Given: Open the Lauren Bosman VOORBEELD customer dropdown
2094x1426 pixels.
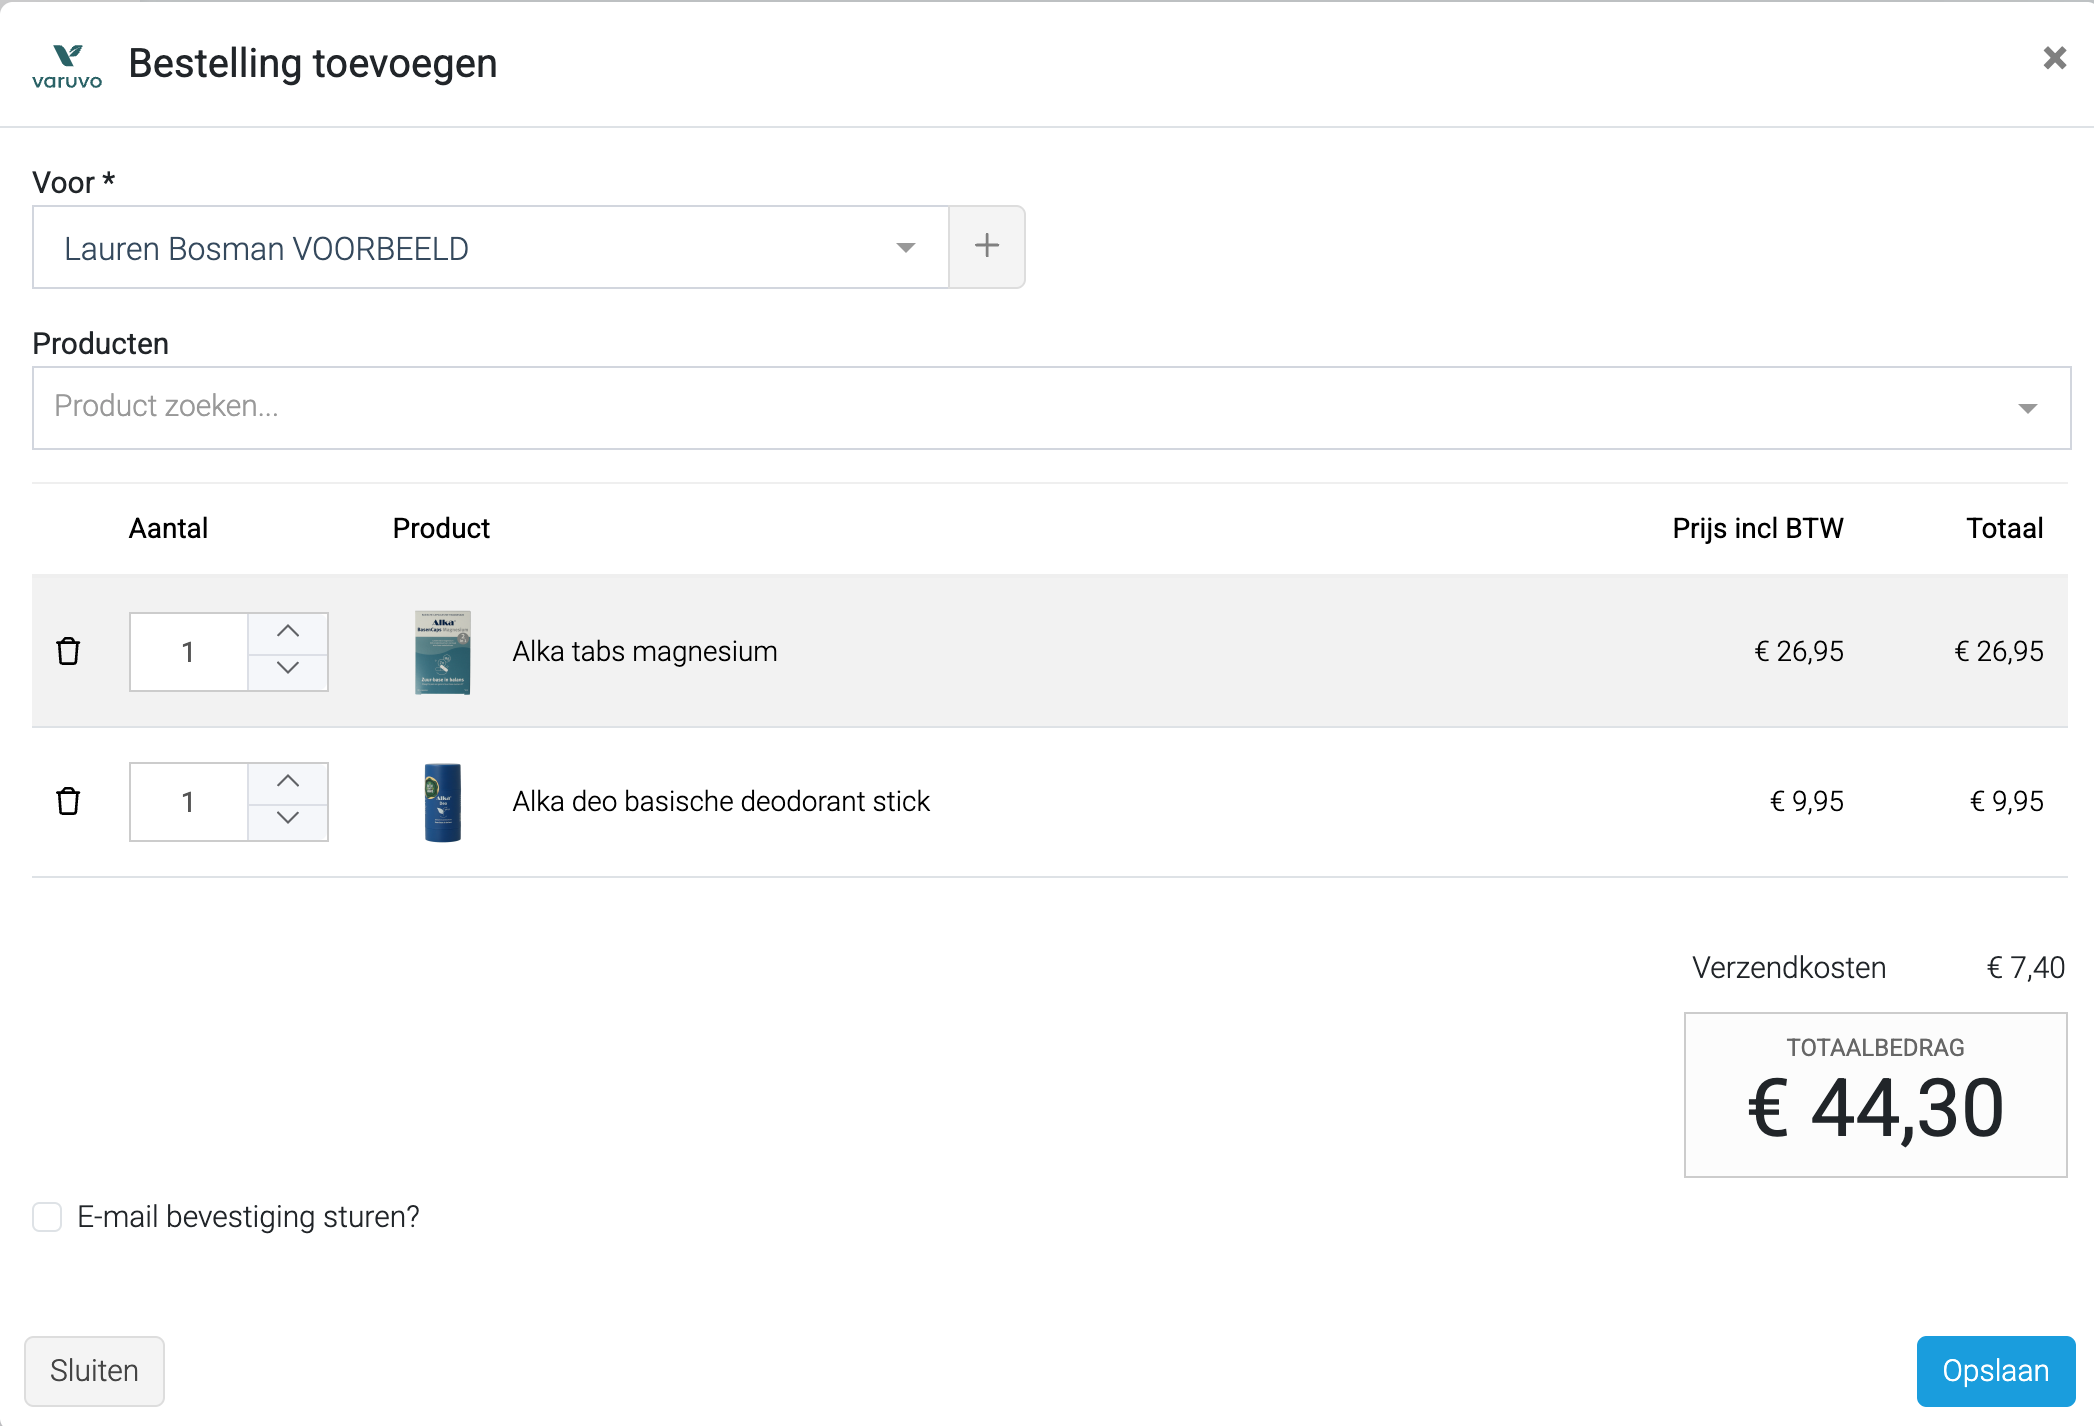Looking at the screenshot, I should click(490, 247).
